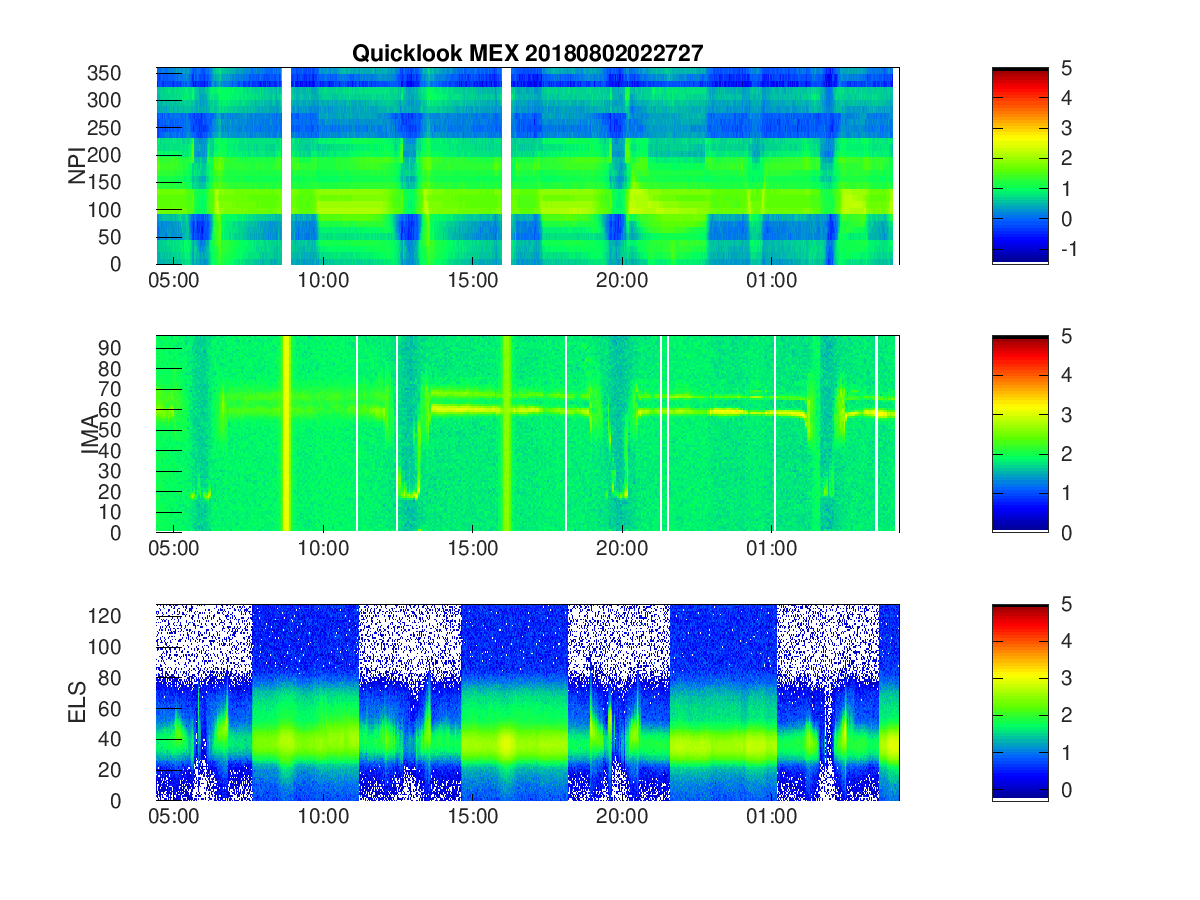Select the IMA y-axis label

(x=90, y=434)
